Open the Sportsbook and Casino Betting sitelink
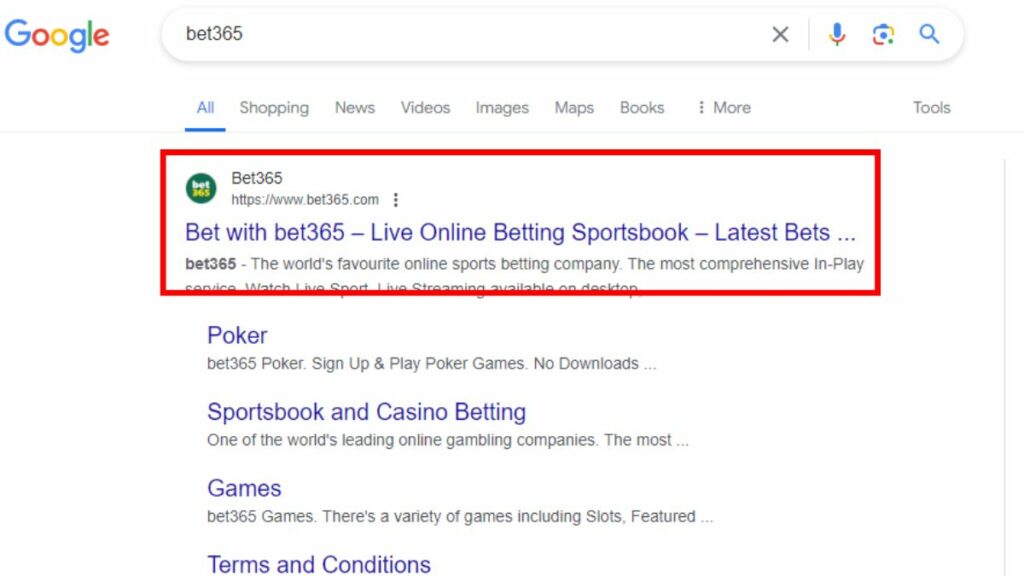Viewport: 1024px width, 576px height. pos(366,412)
